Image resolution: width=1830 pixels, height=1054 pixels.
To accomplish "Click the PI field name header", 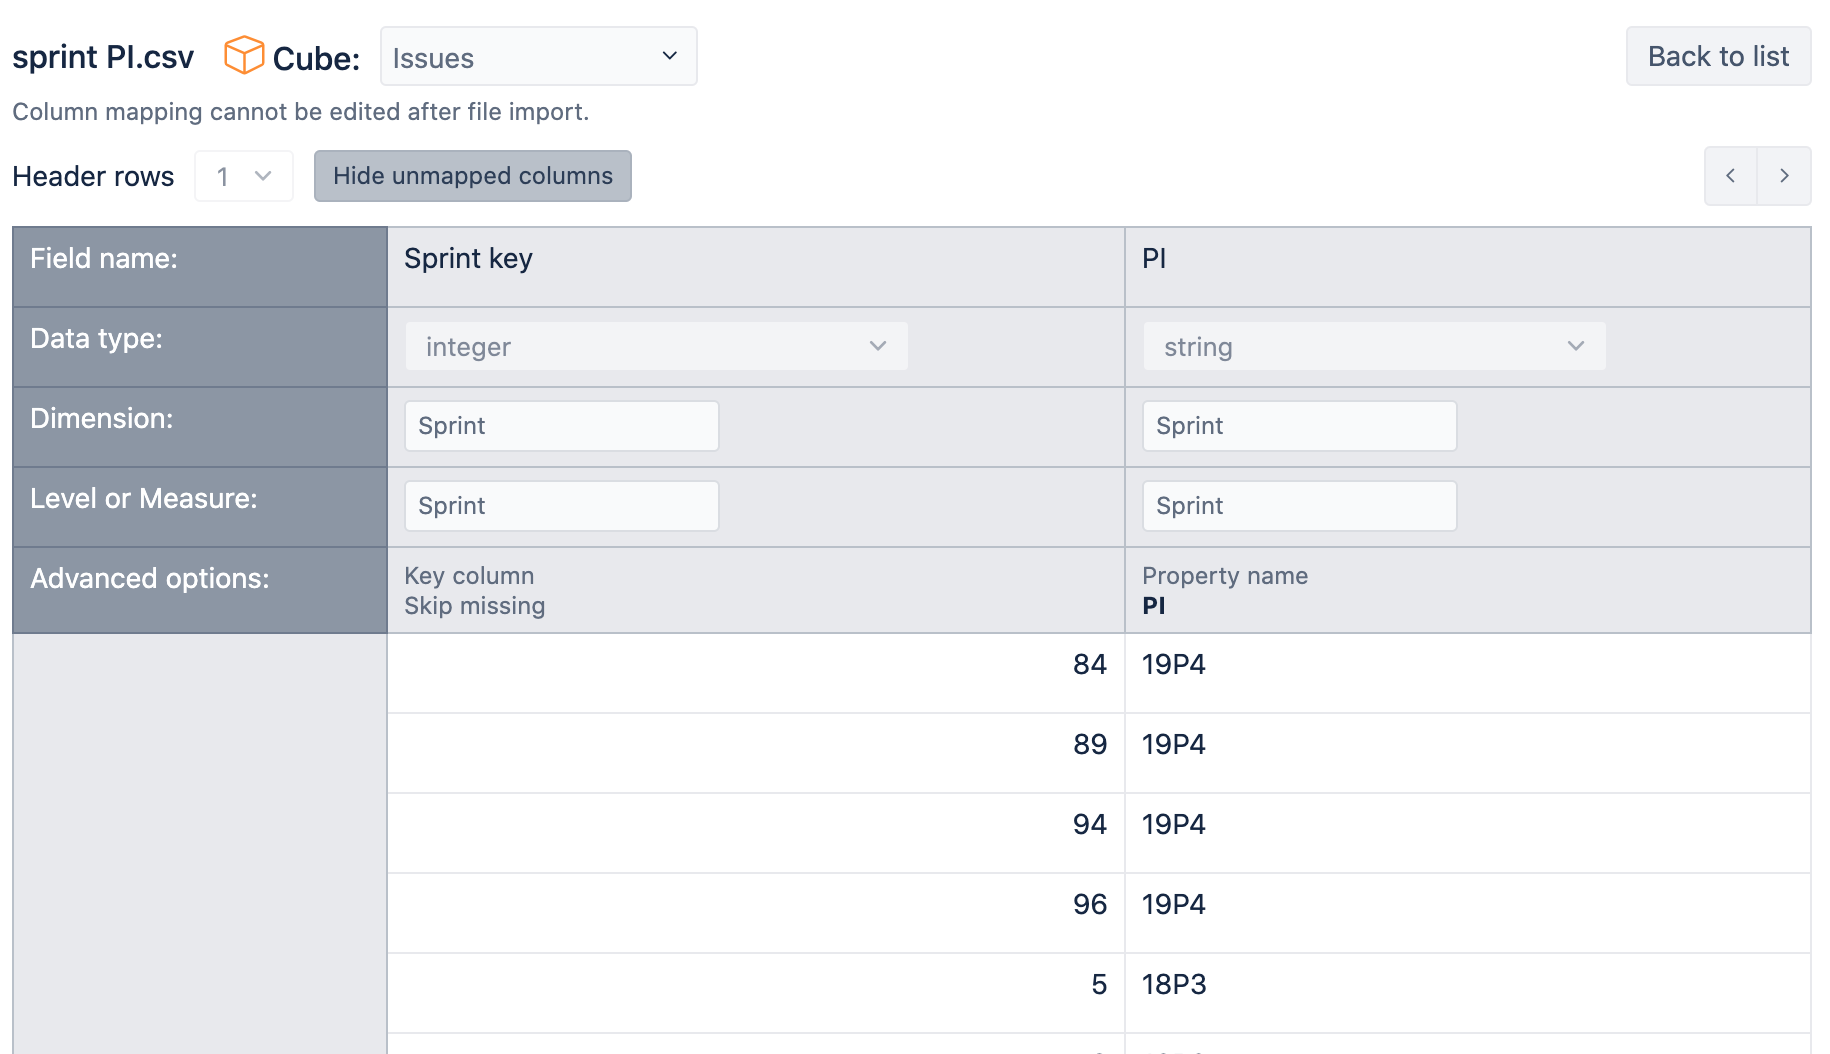I will click(x=1154, y=258).
